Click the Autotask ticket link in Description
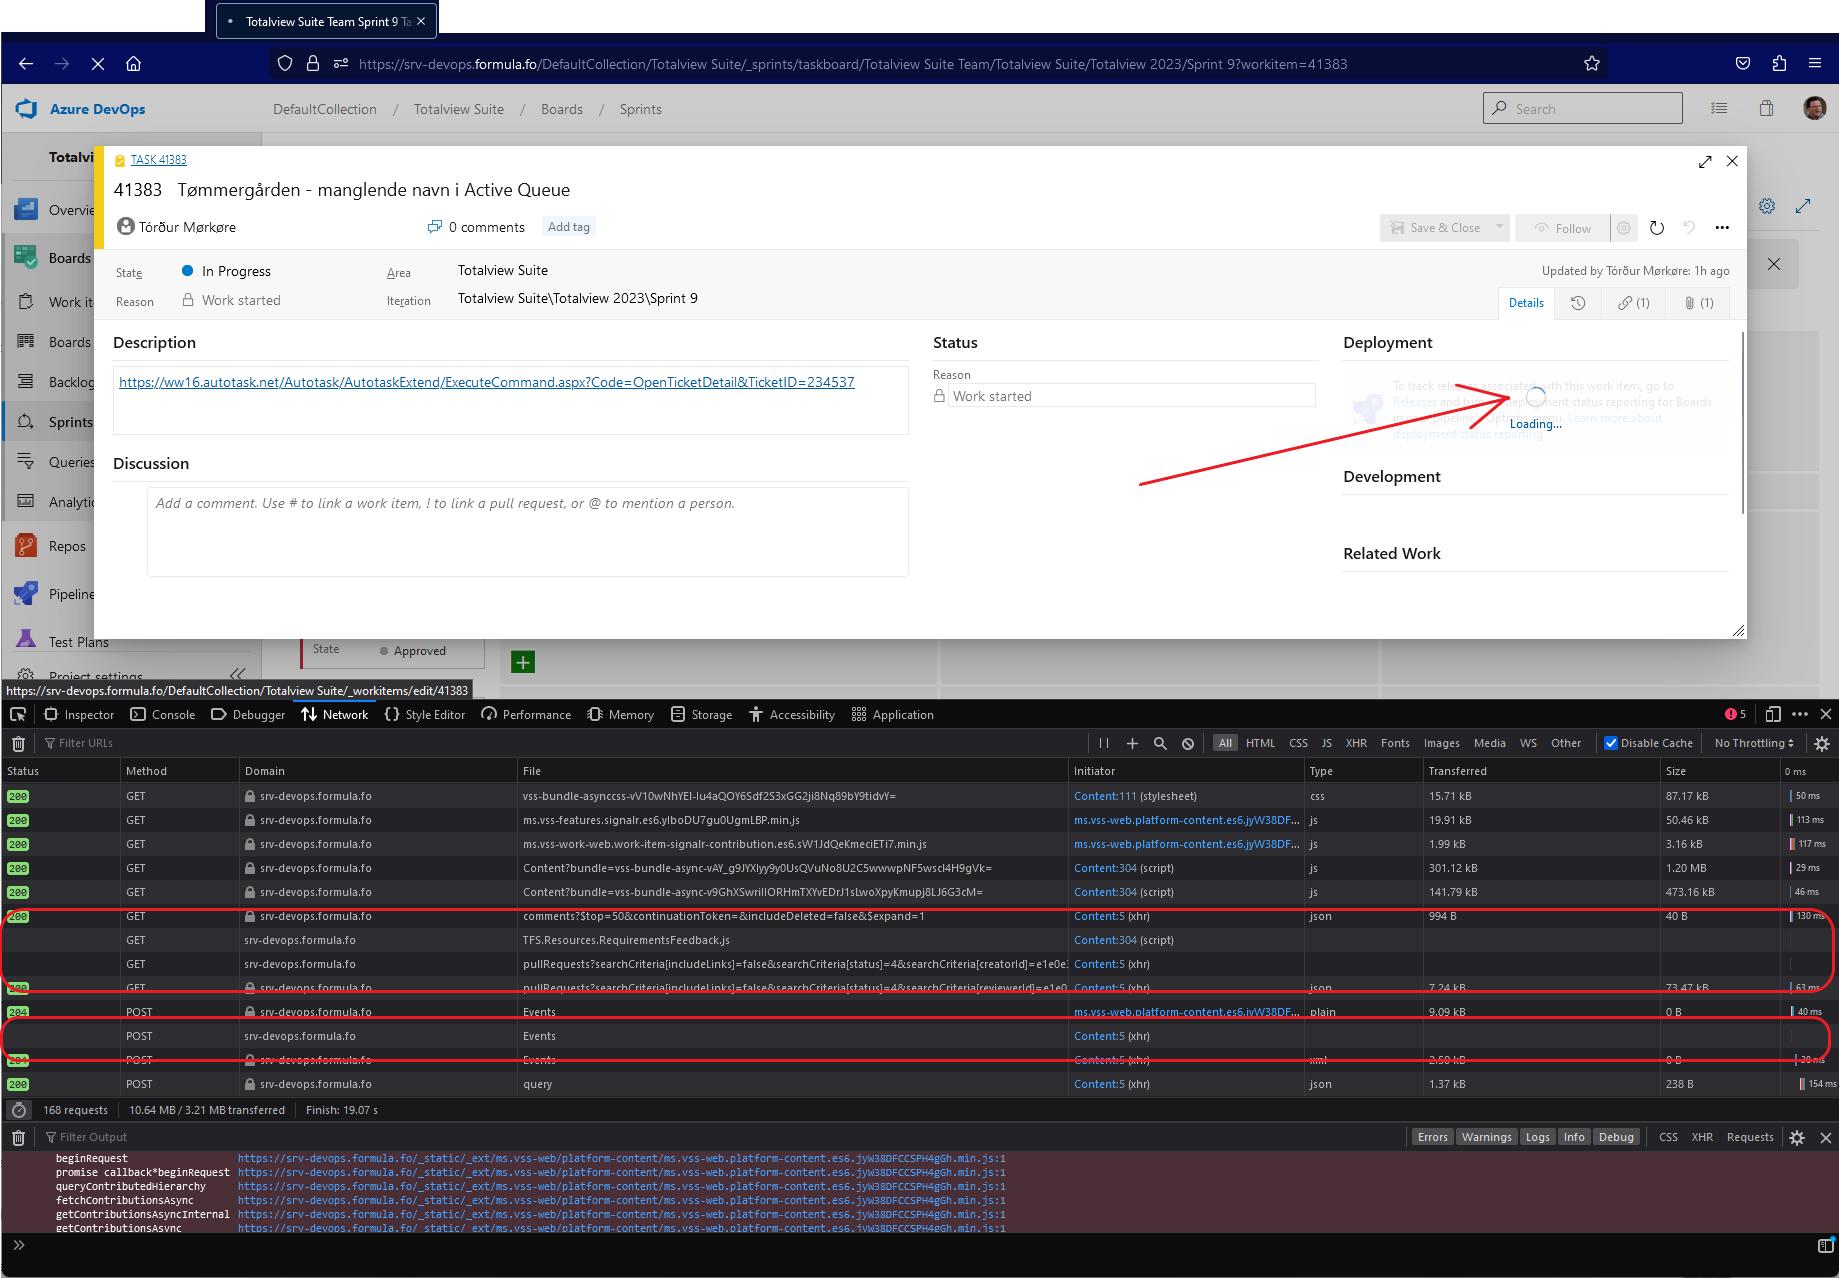The height and width of the screenshot is (1278, 1839). click(x=485, y=381)
